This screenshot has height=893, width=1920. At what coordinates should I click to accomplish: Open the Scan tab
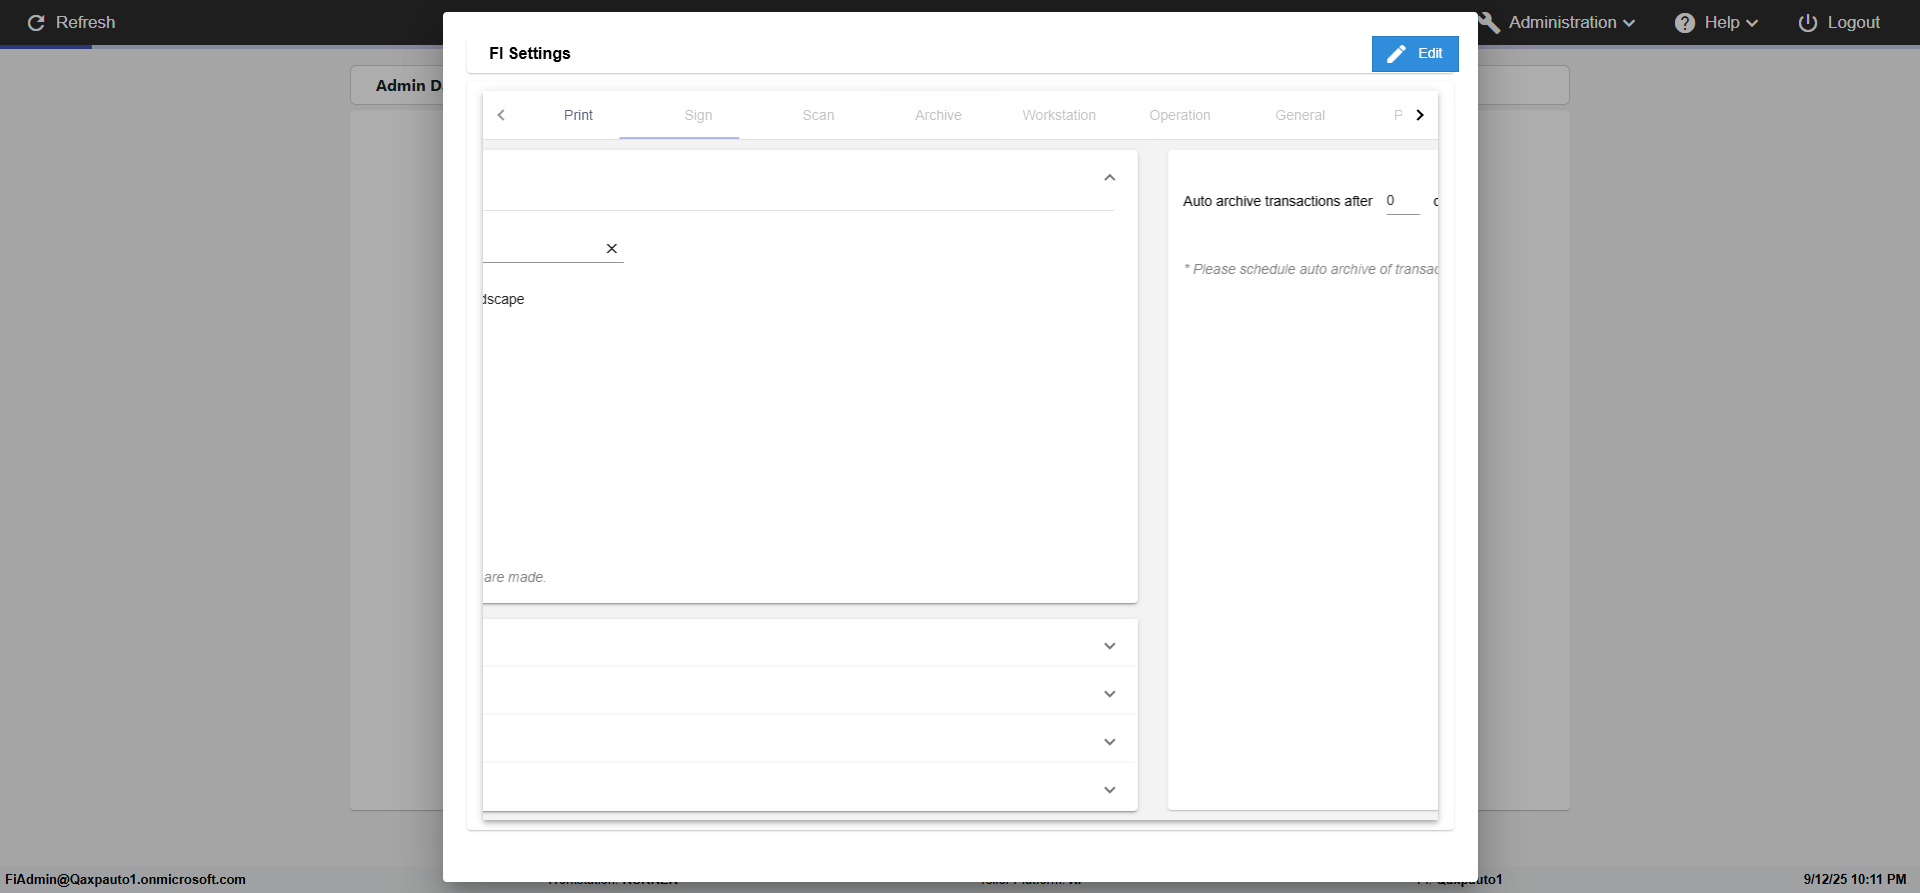(x=818, y=116)
